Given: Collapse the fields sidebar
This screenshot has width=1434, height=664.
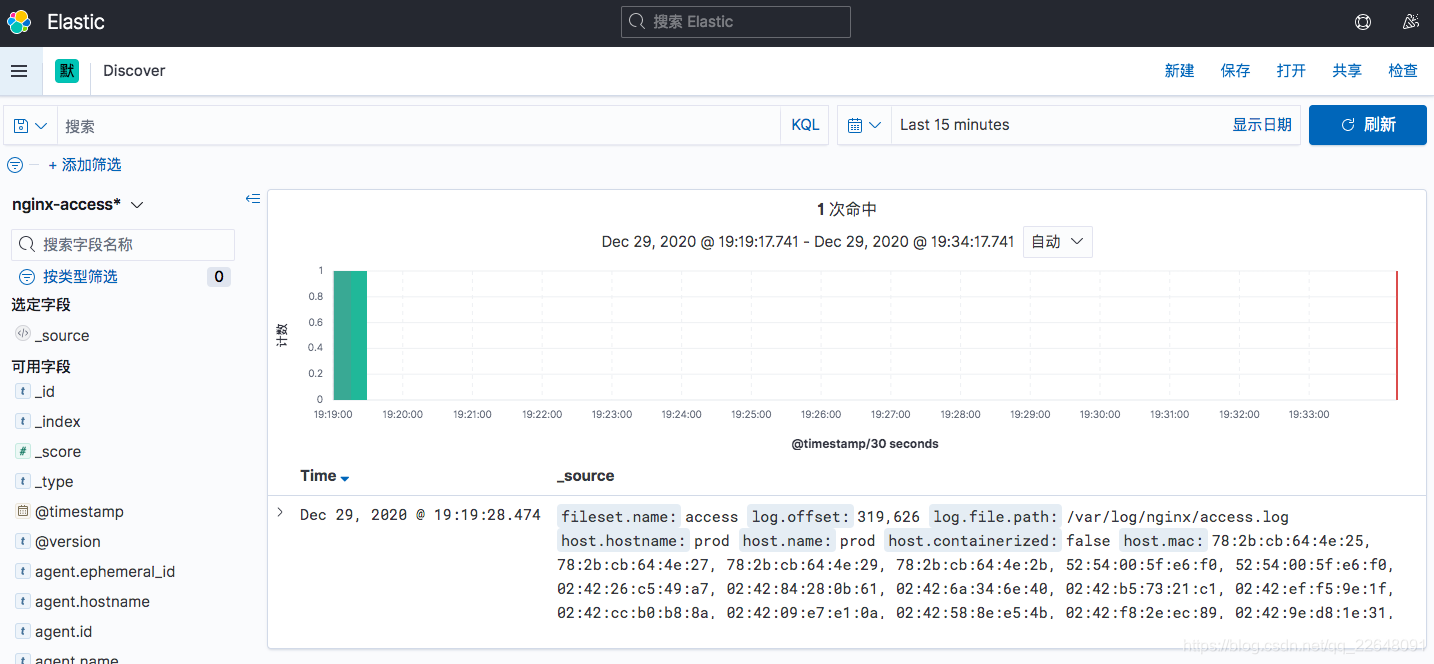Looking at the screenshot, I should pyautogui.click(x=253, y=199).
